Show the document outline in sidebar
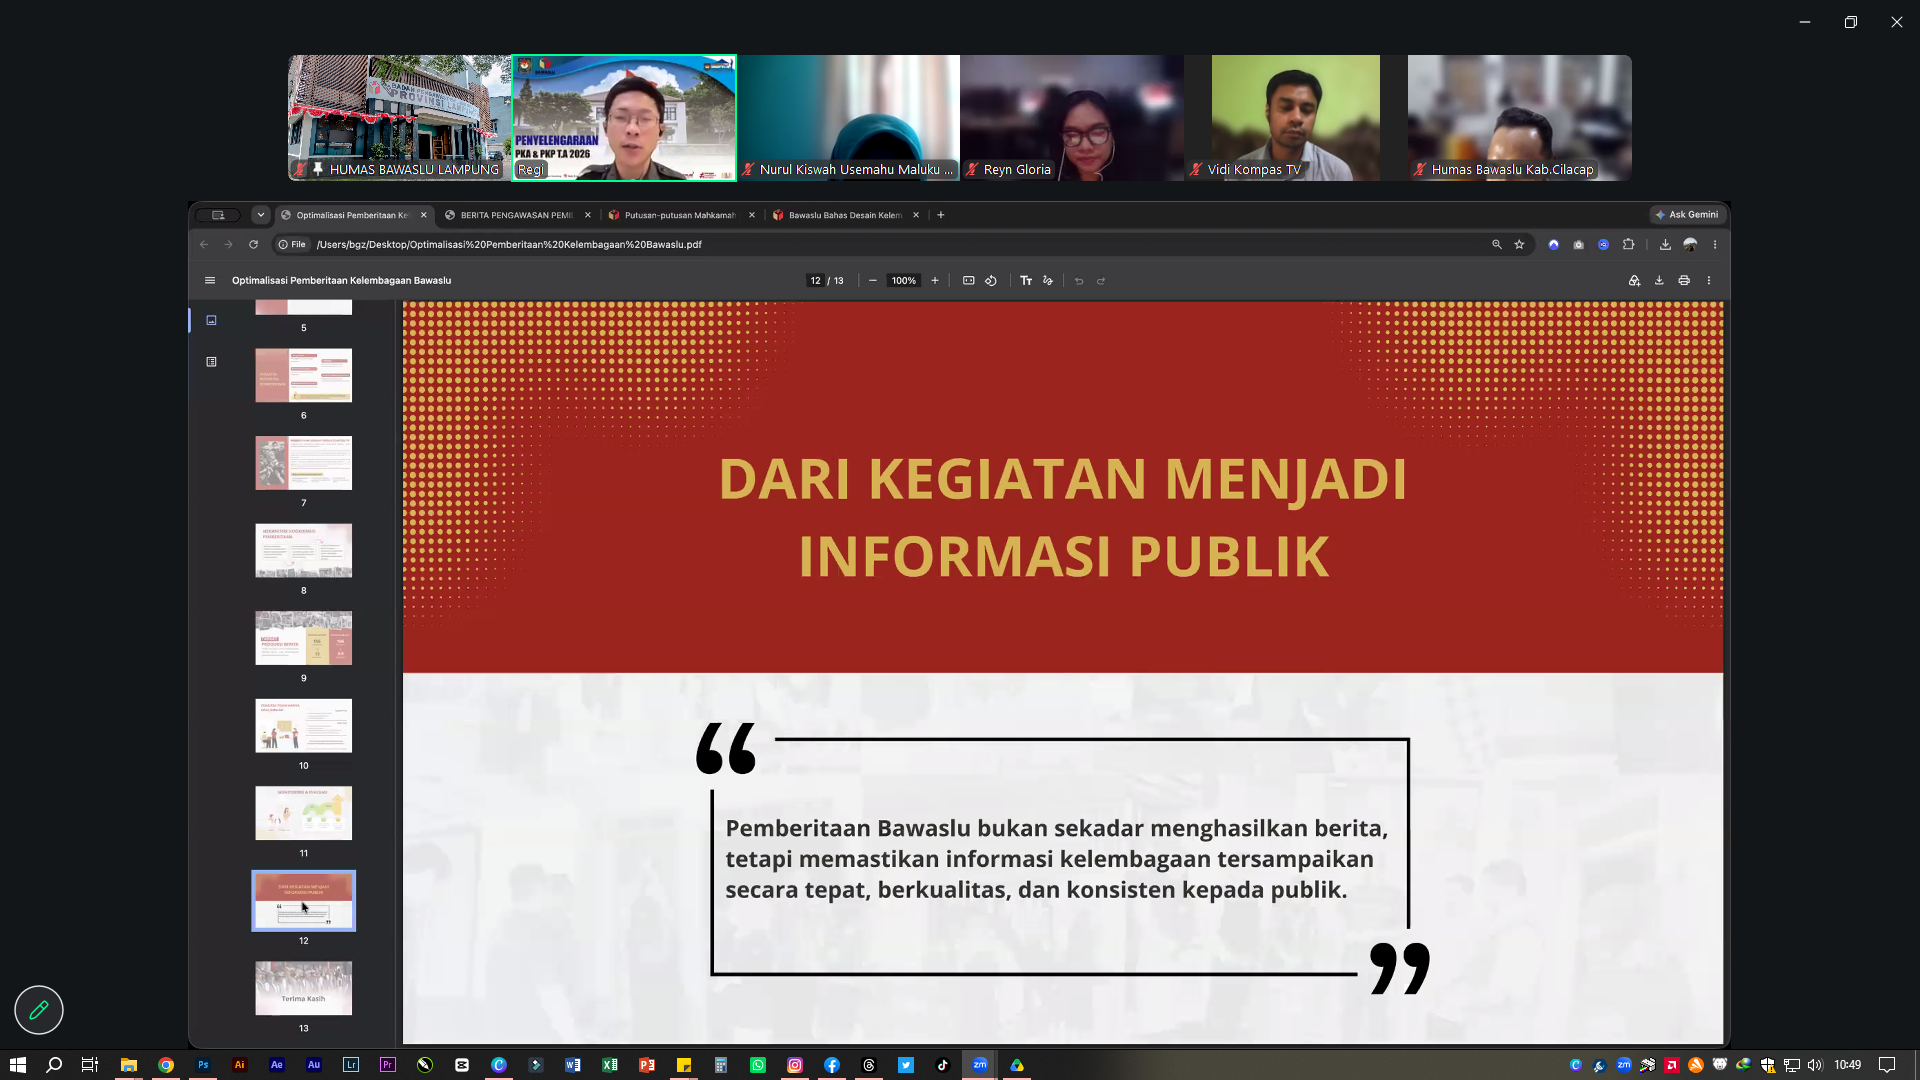 (211, 362)
